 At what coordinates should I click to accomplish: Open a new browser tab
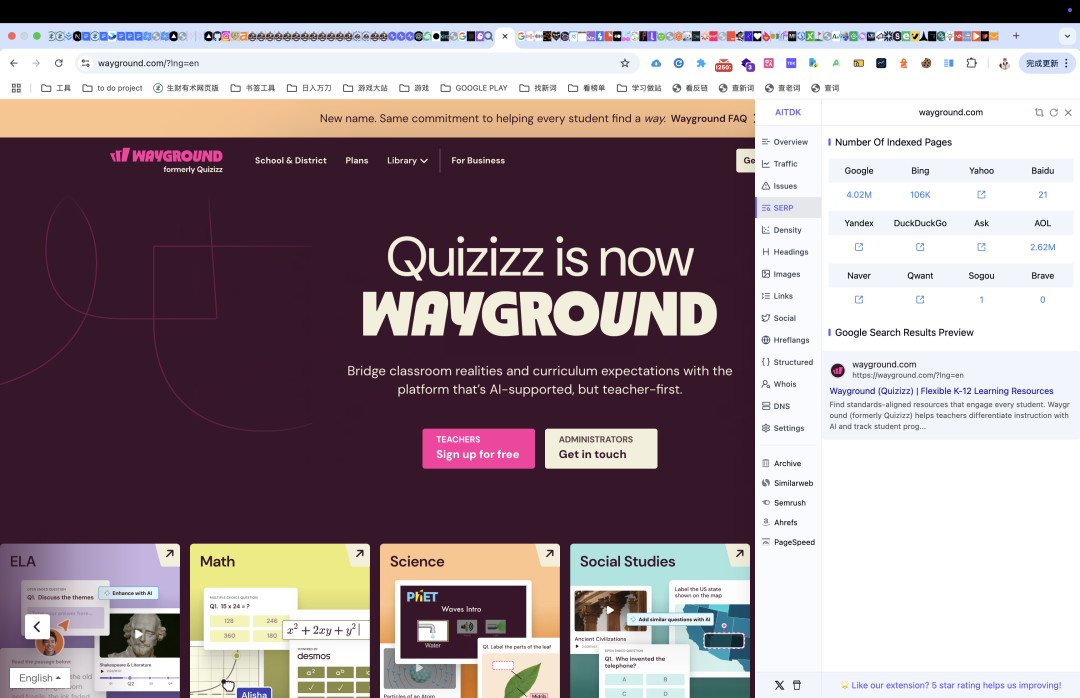coord(1016,36)
